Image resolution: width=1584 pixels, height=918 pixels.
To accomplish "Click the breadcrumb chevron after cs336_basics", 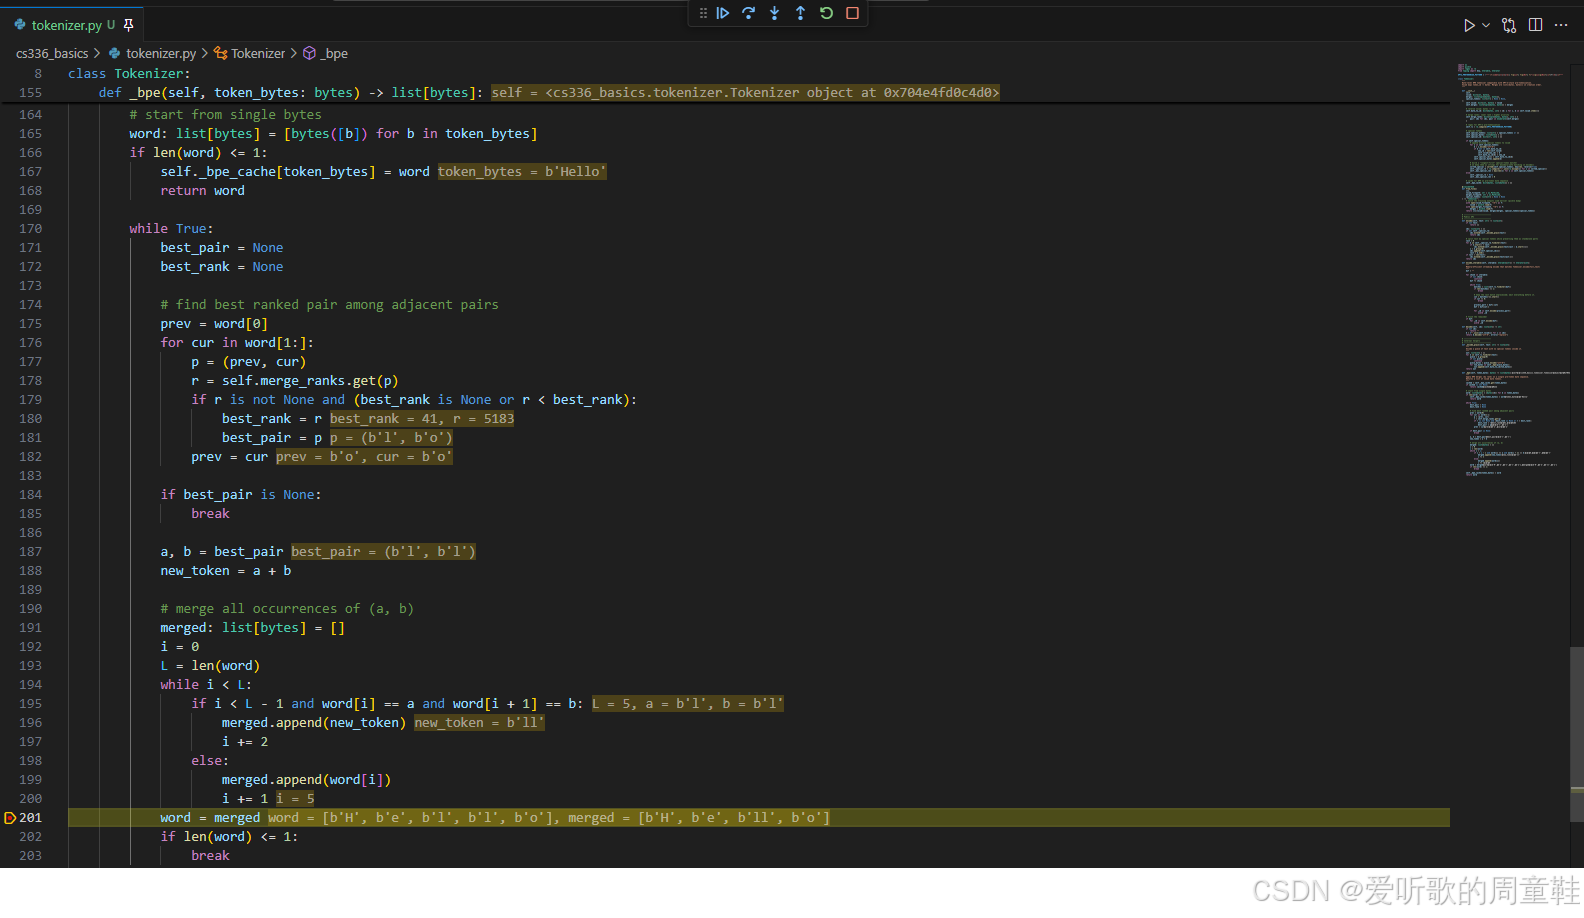I will click(x=97, y=53).
